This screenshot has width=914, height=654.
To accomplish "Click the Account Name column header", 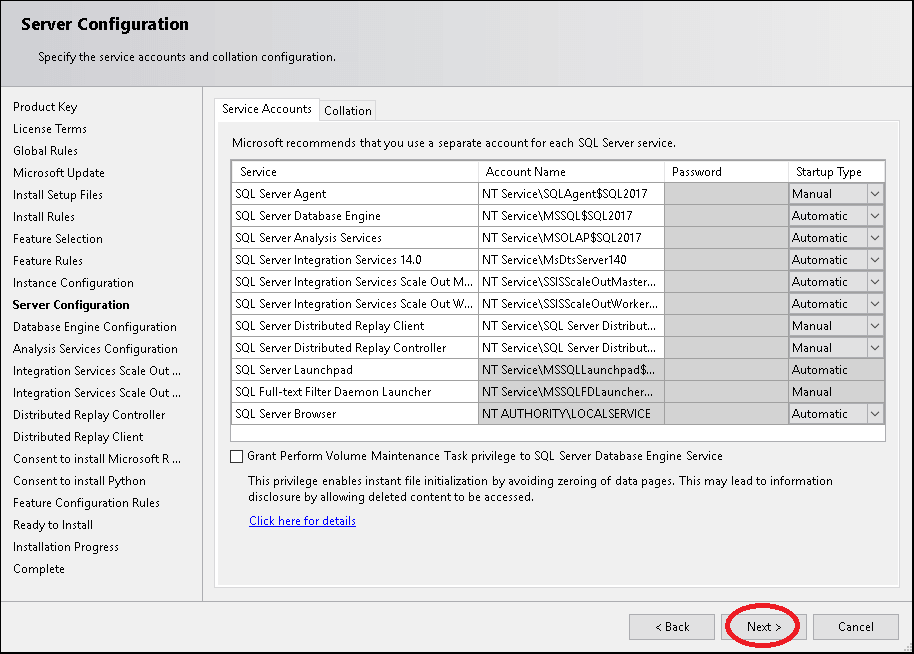I will (571, 172).
